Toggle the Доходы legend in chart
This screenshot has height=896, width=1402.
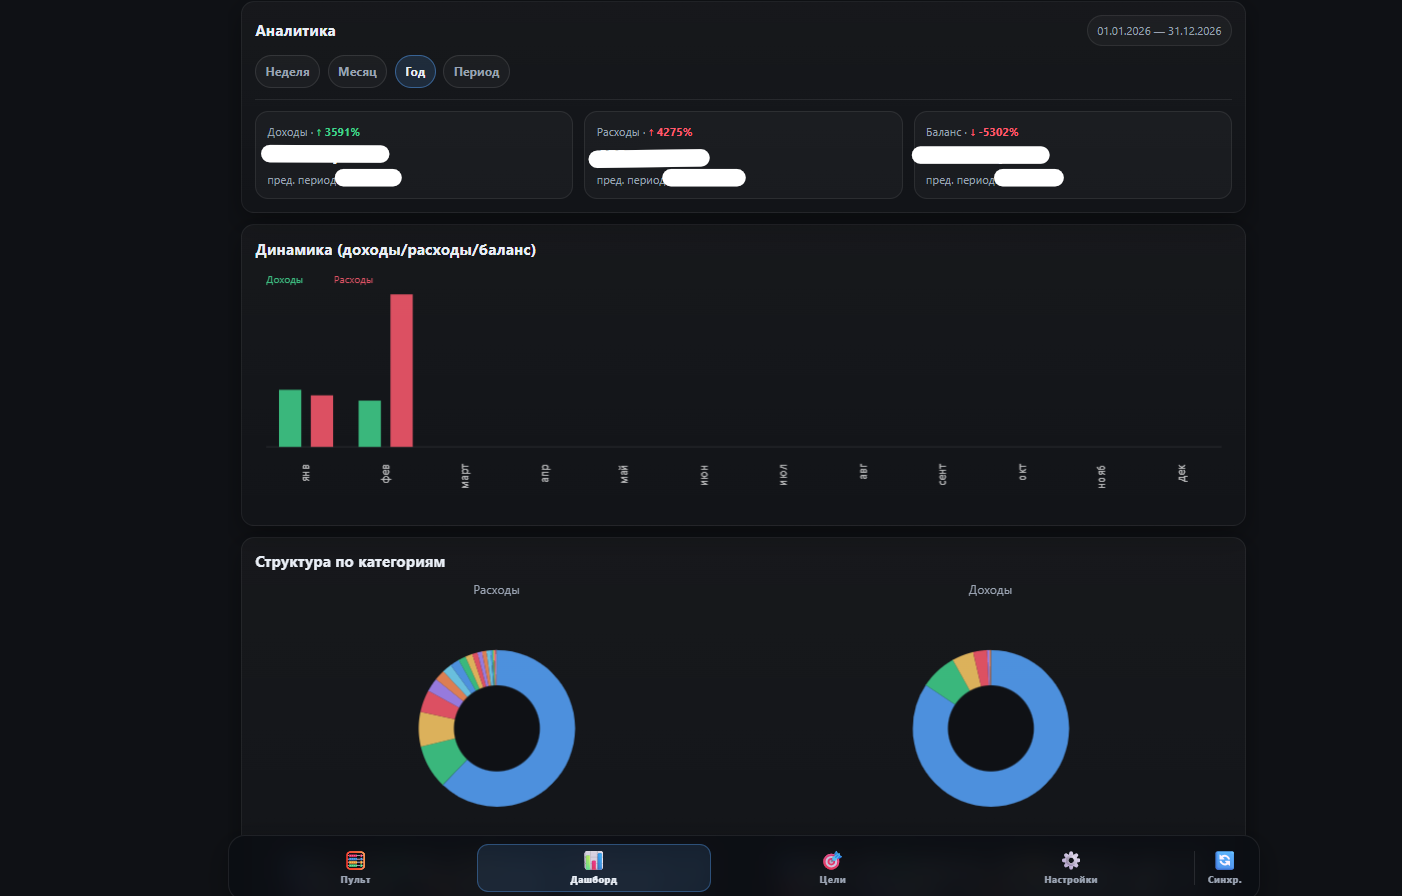pos(284,280)
